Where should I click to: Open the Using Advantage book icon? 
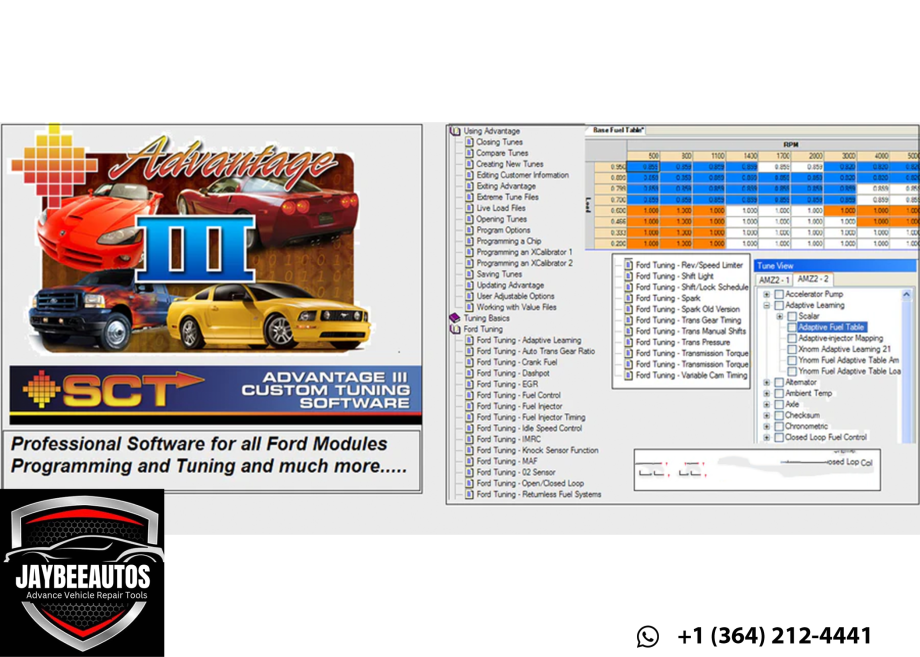click(455, 131)
